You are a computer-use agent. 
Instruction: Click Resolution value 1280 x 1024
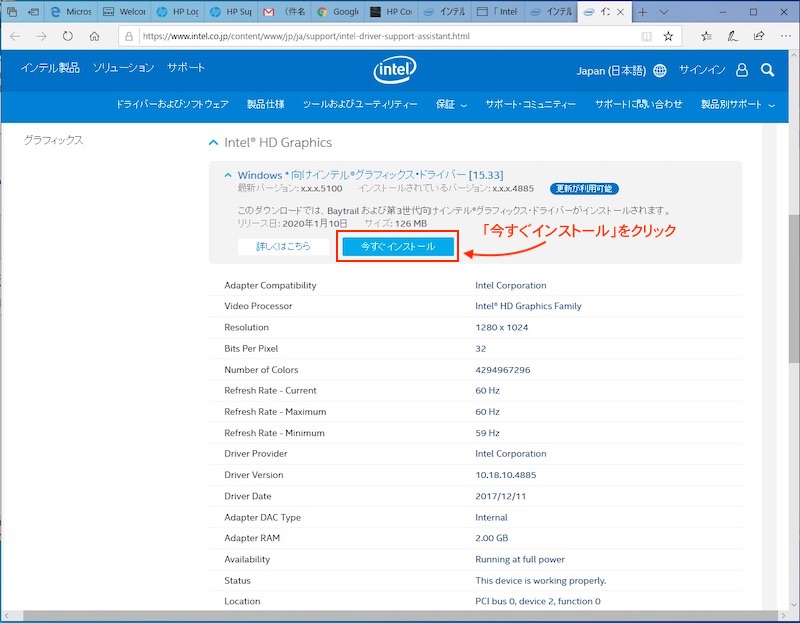point(502,328)
